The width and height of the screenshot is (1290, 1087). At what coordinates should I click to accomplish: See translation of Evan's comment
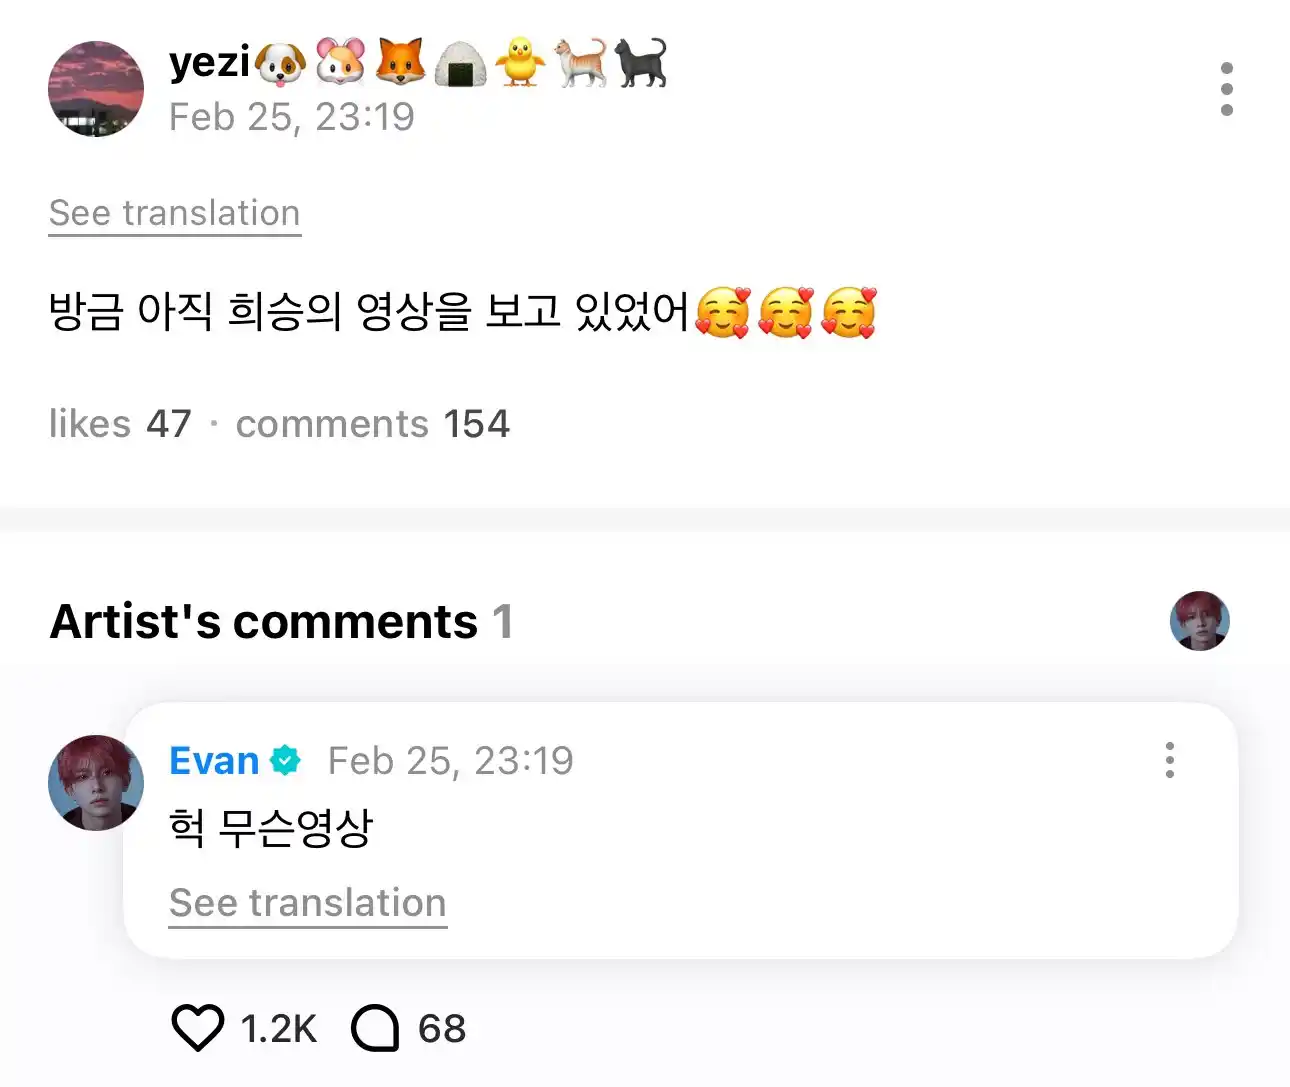[x=307, y=903]
